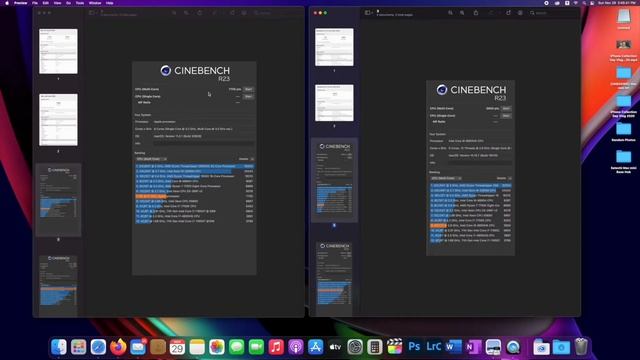Open the Trash in the Dock
Image resolution: width=640 pixels, height=360 pixels.
pos(581,347)
